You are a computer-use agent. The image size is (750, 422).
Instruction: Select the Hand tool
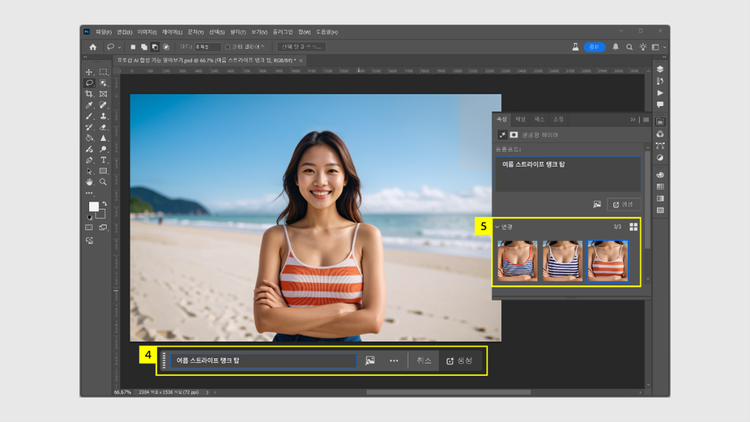(x=89, y=182)
